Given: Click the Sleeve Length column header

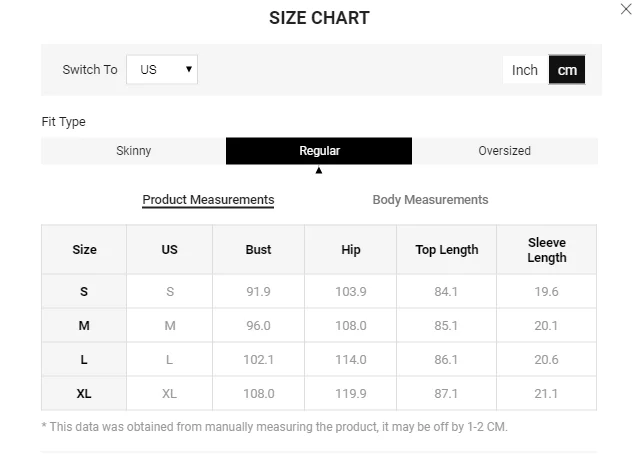Looking at the screenshot, I should [546, 250].
